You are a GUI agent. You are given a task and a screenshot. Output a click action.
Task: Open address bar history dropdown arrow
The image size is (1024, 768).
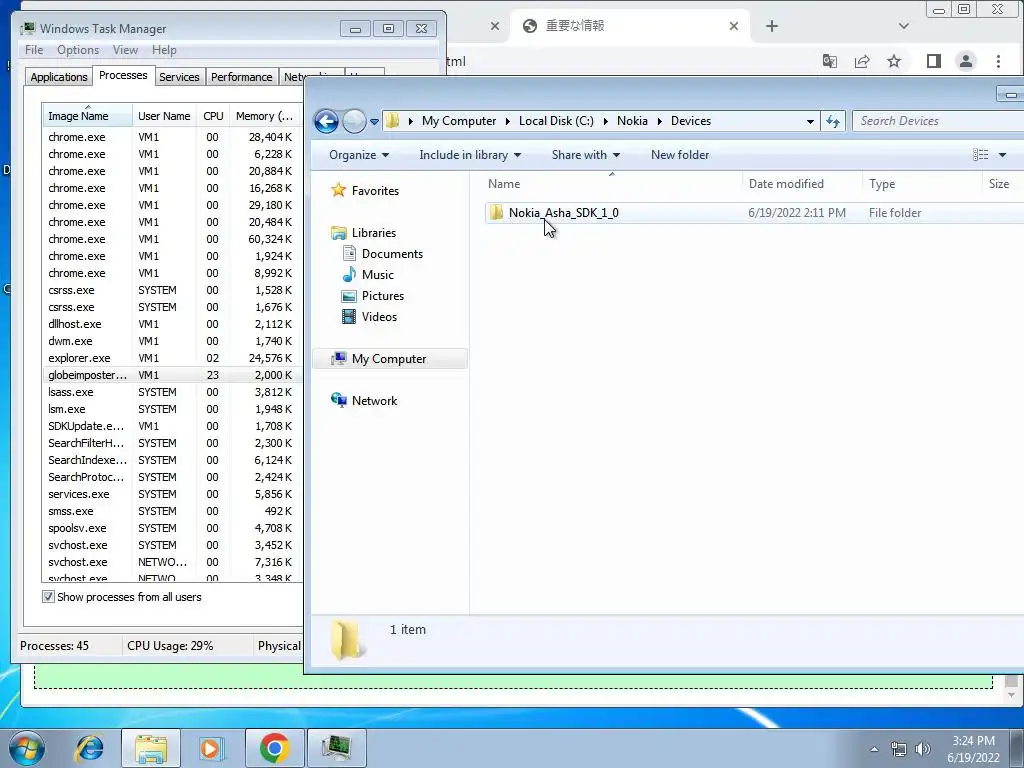click(x=810, y=121)
